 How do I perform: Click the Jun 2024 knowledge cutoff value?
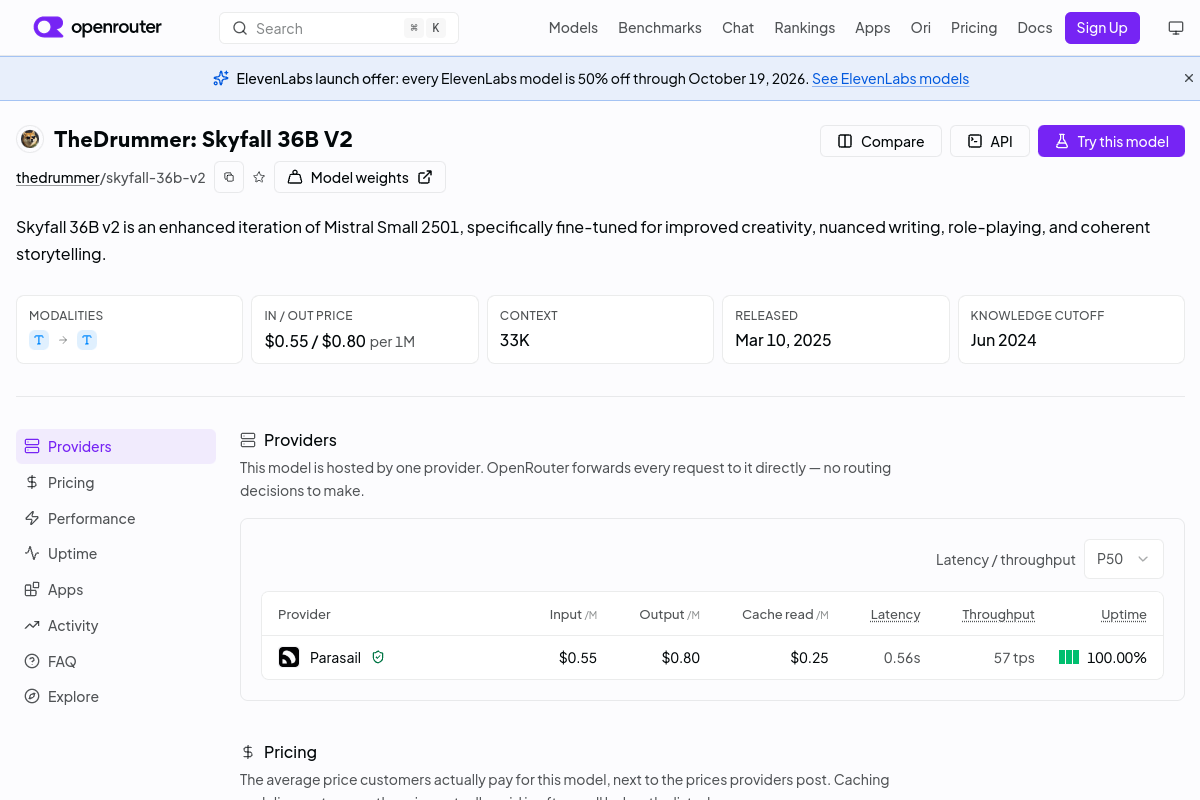click(1003, 340)
